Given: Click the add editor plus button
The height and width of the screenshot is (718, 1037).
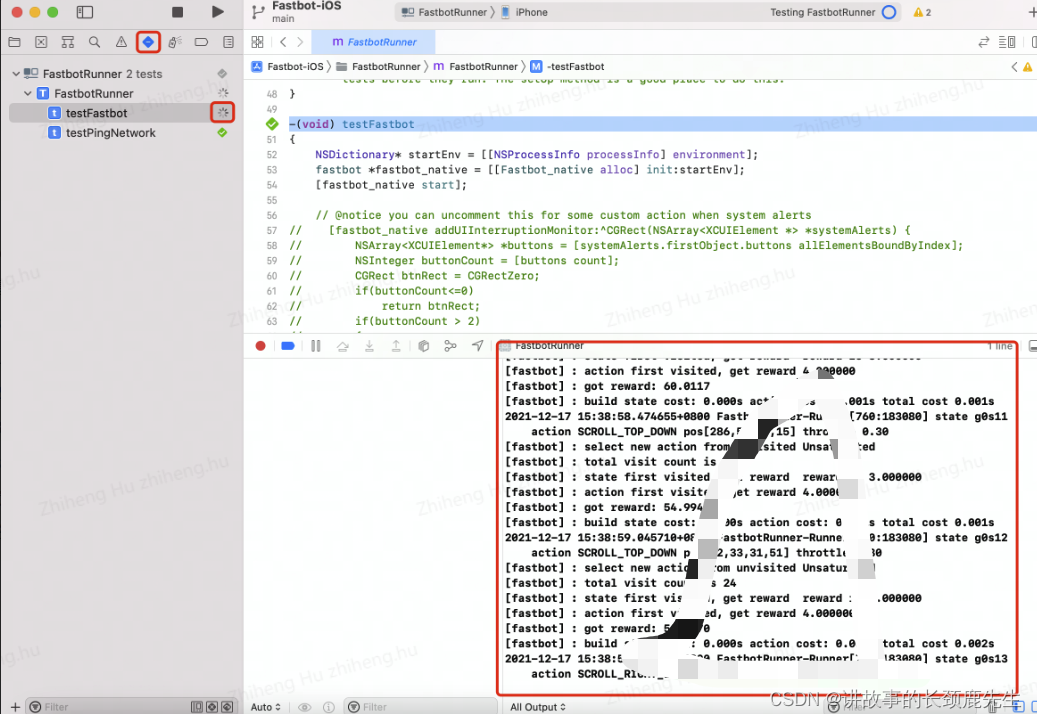Looking at the screenshot, I should 1032,12.
